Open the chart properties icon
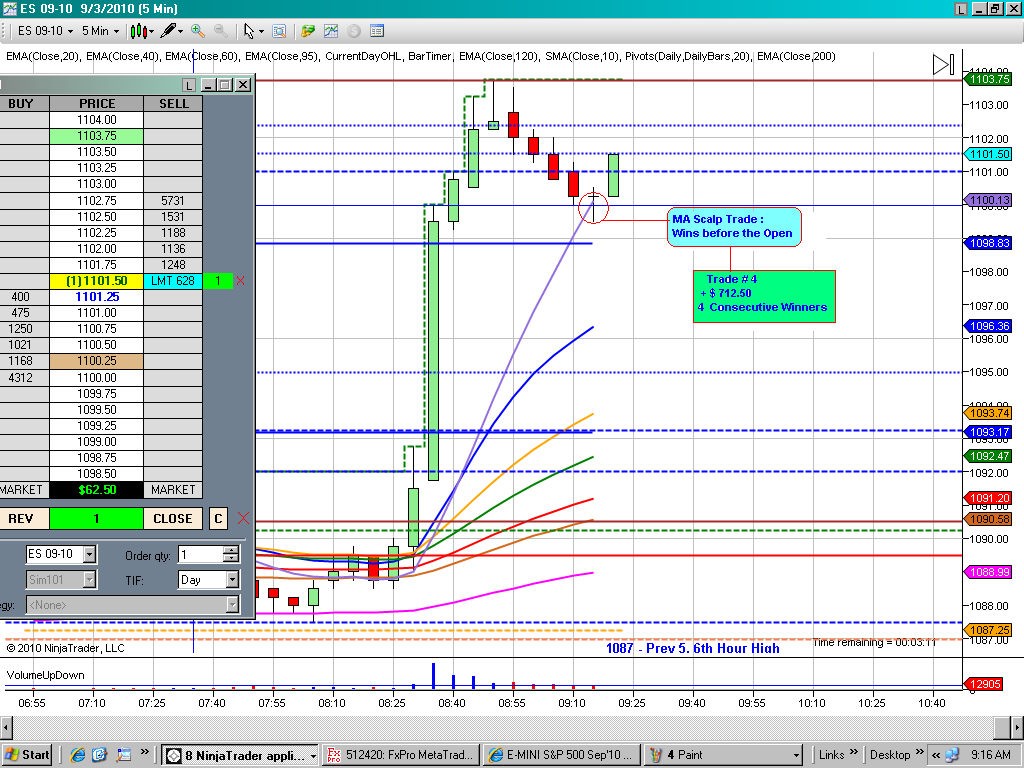This screenshot has height=768, width=1024. [377, 31]
